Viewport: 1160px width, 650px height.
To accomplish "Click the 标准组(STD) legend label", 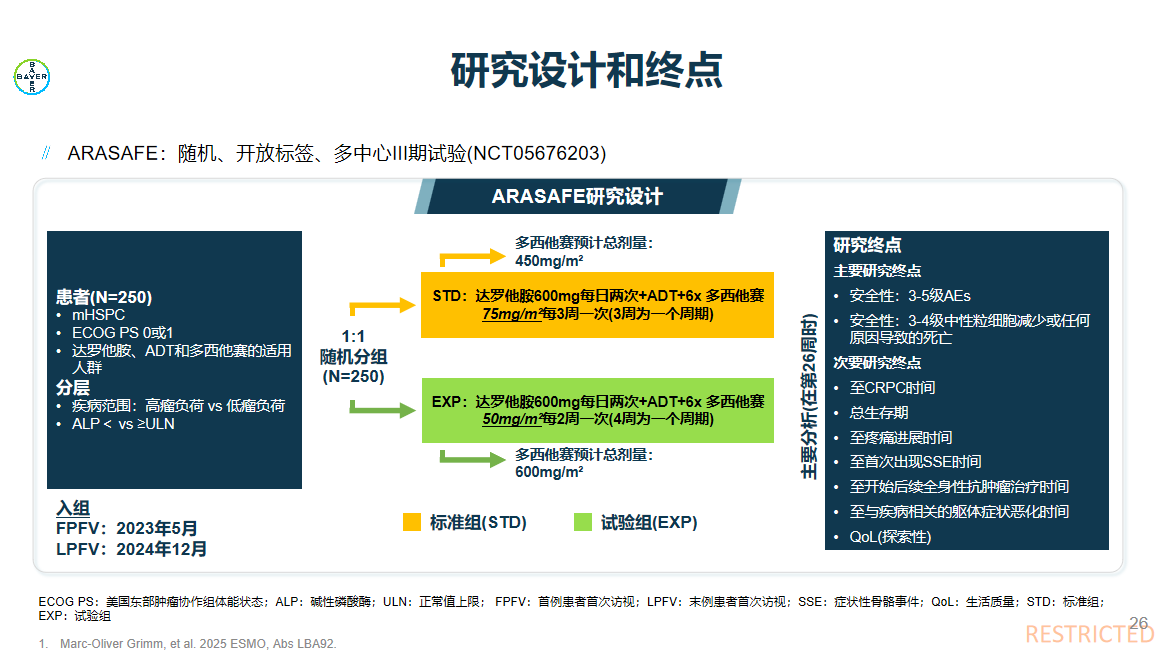I will [x=478, y=523].
